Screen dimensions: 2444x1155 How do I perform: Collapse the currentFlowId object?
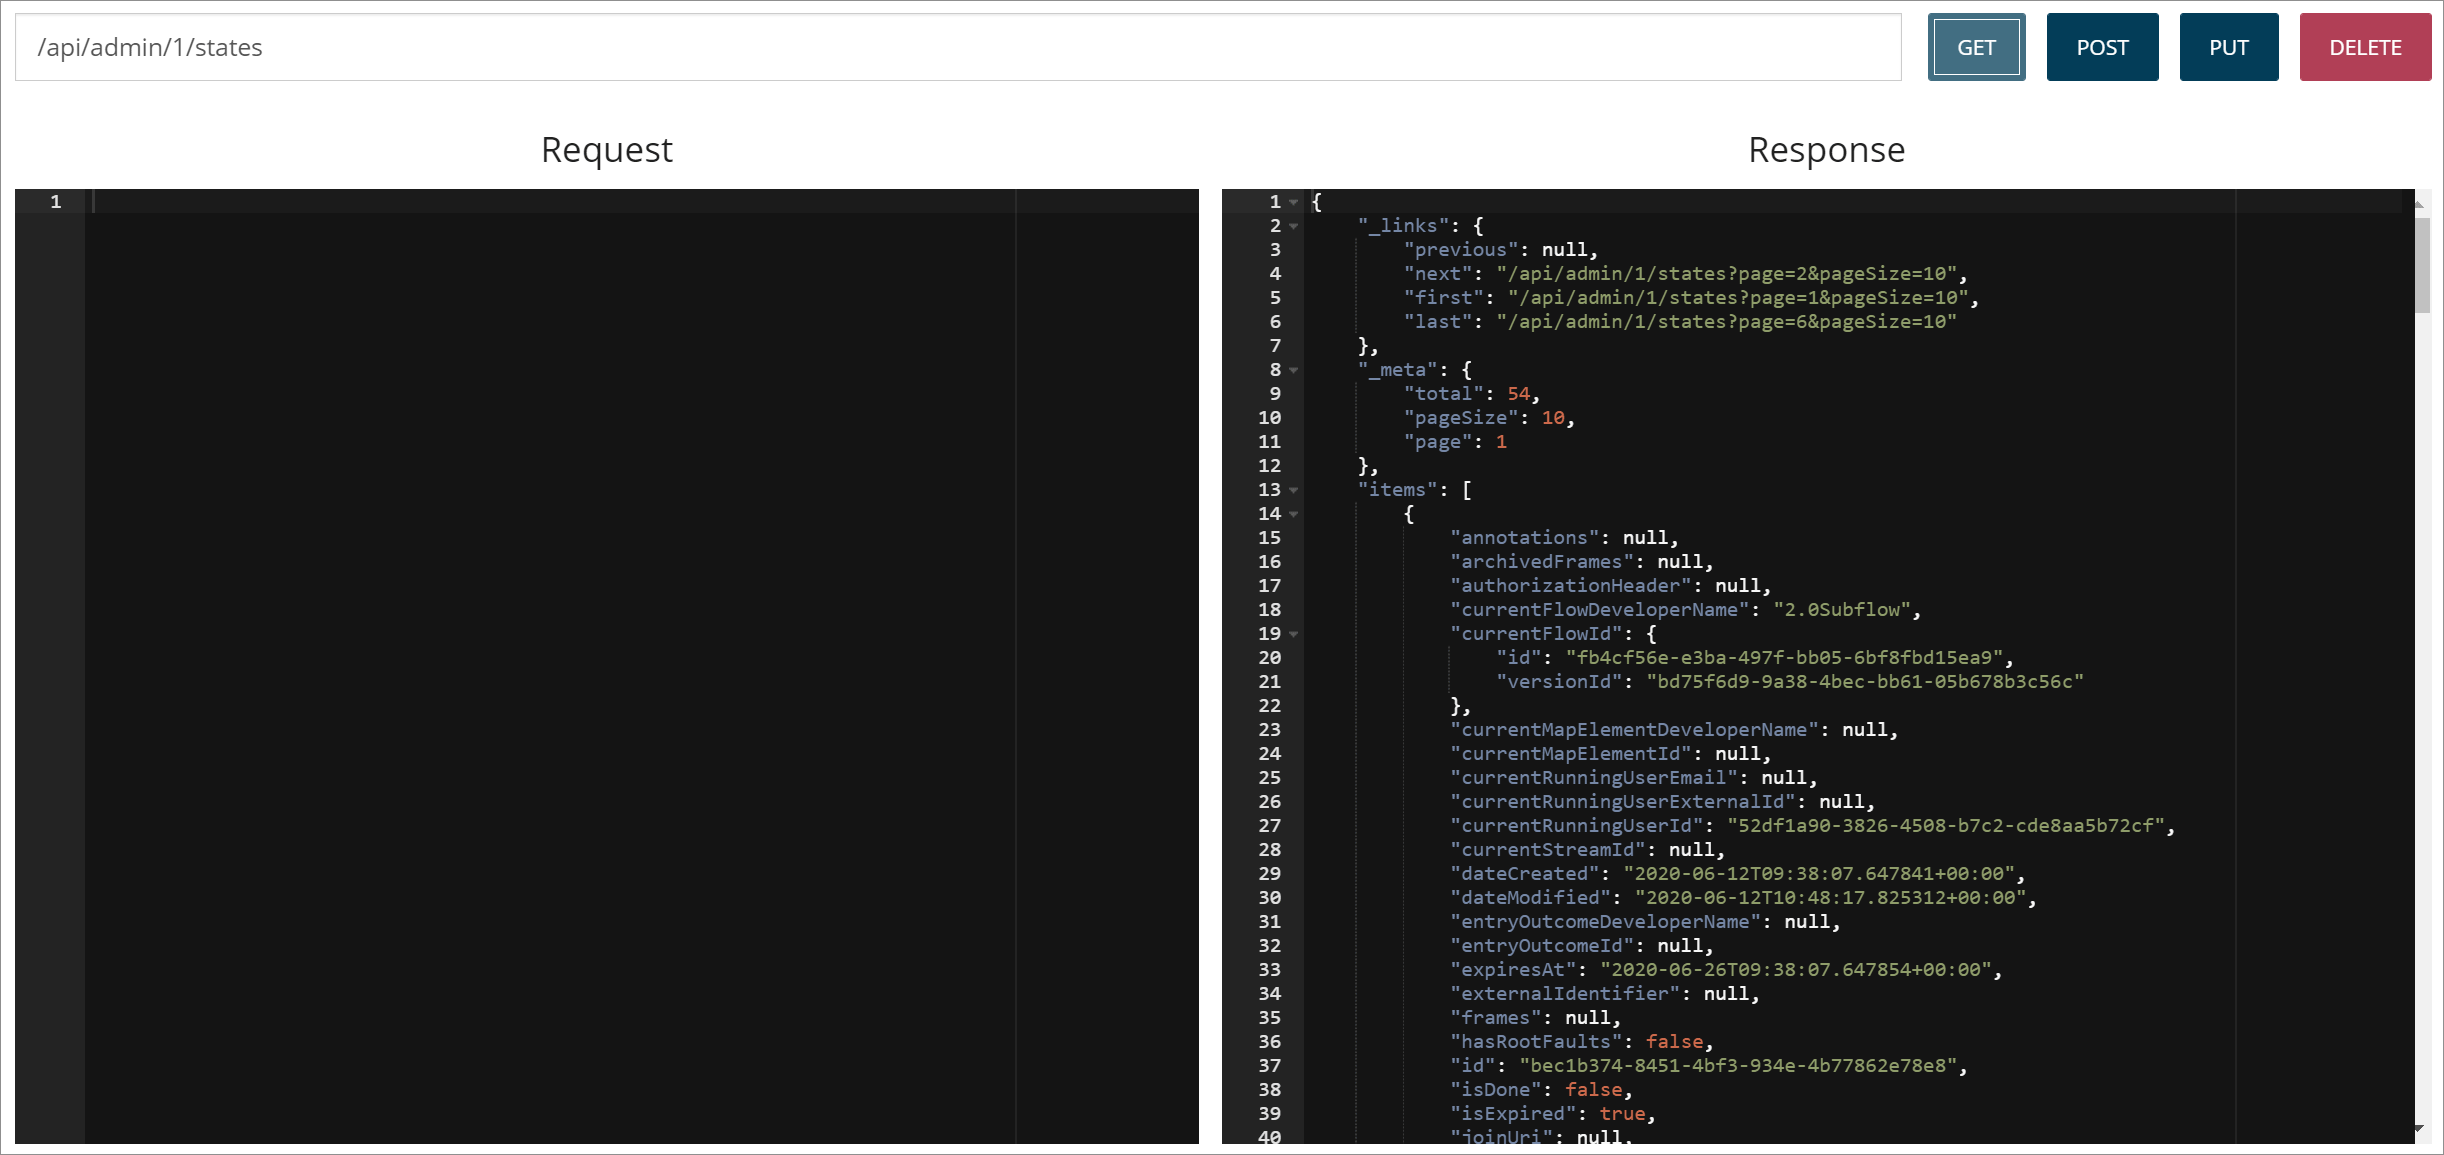[1295, 633]
